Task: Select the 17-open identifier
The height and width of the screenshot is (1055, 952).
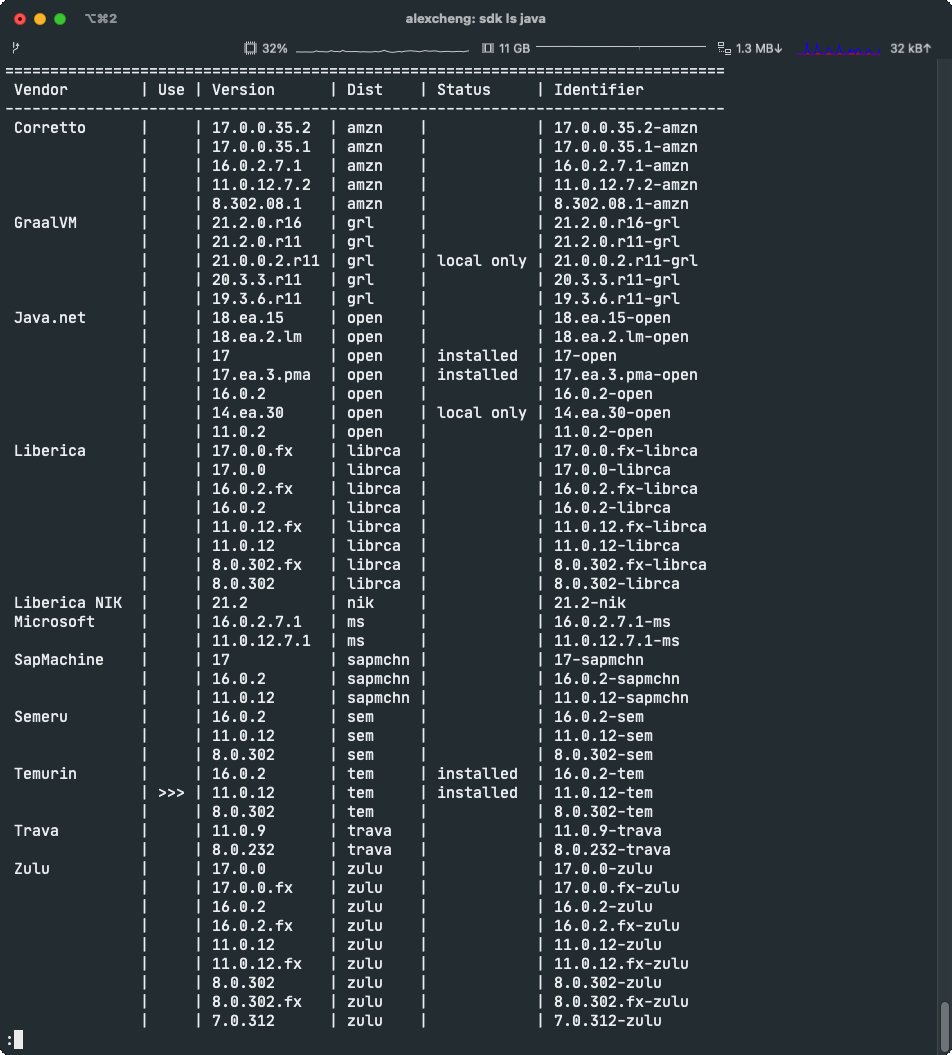Action: point(585,356)
